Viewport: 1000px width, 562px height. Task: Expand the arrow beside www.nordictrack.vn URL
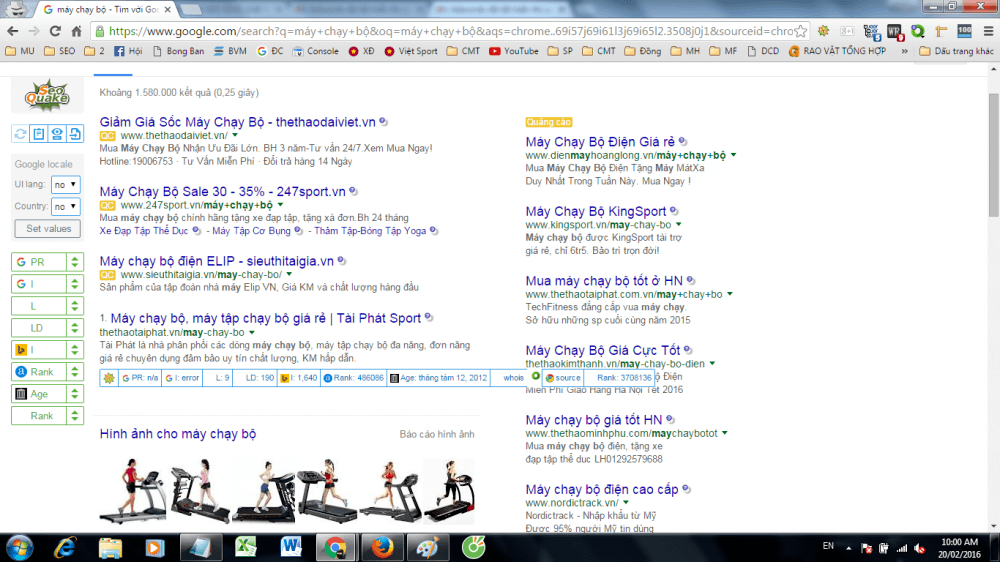click(x=626, y=503)
